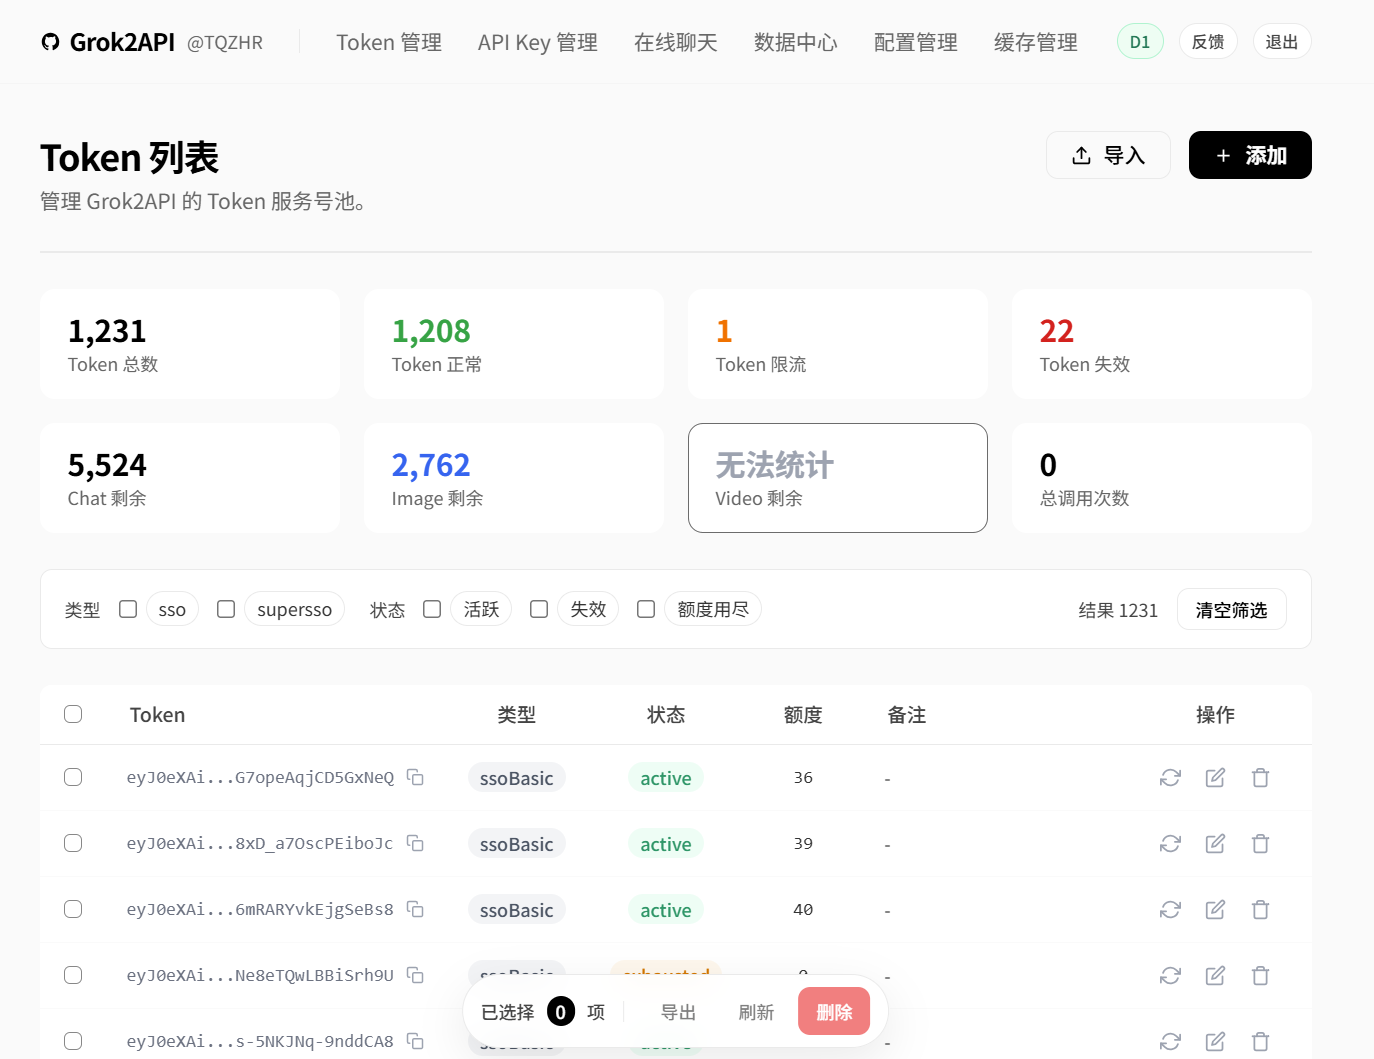This screenshot has width=1374, height=1059.
Task: Select the row checkbox for 6mRARYvkEjgSeBs8 token
Action: tap(73, 909)
